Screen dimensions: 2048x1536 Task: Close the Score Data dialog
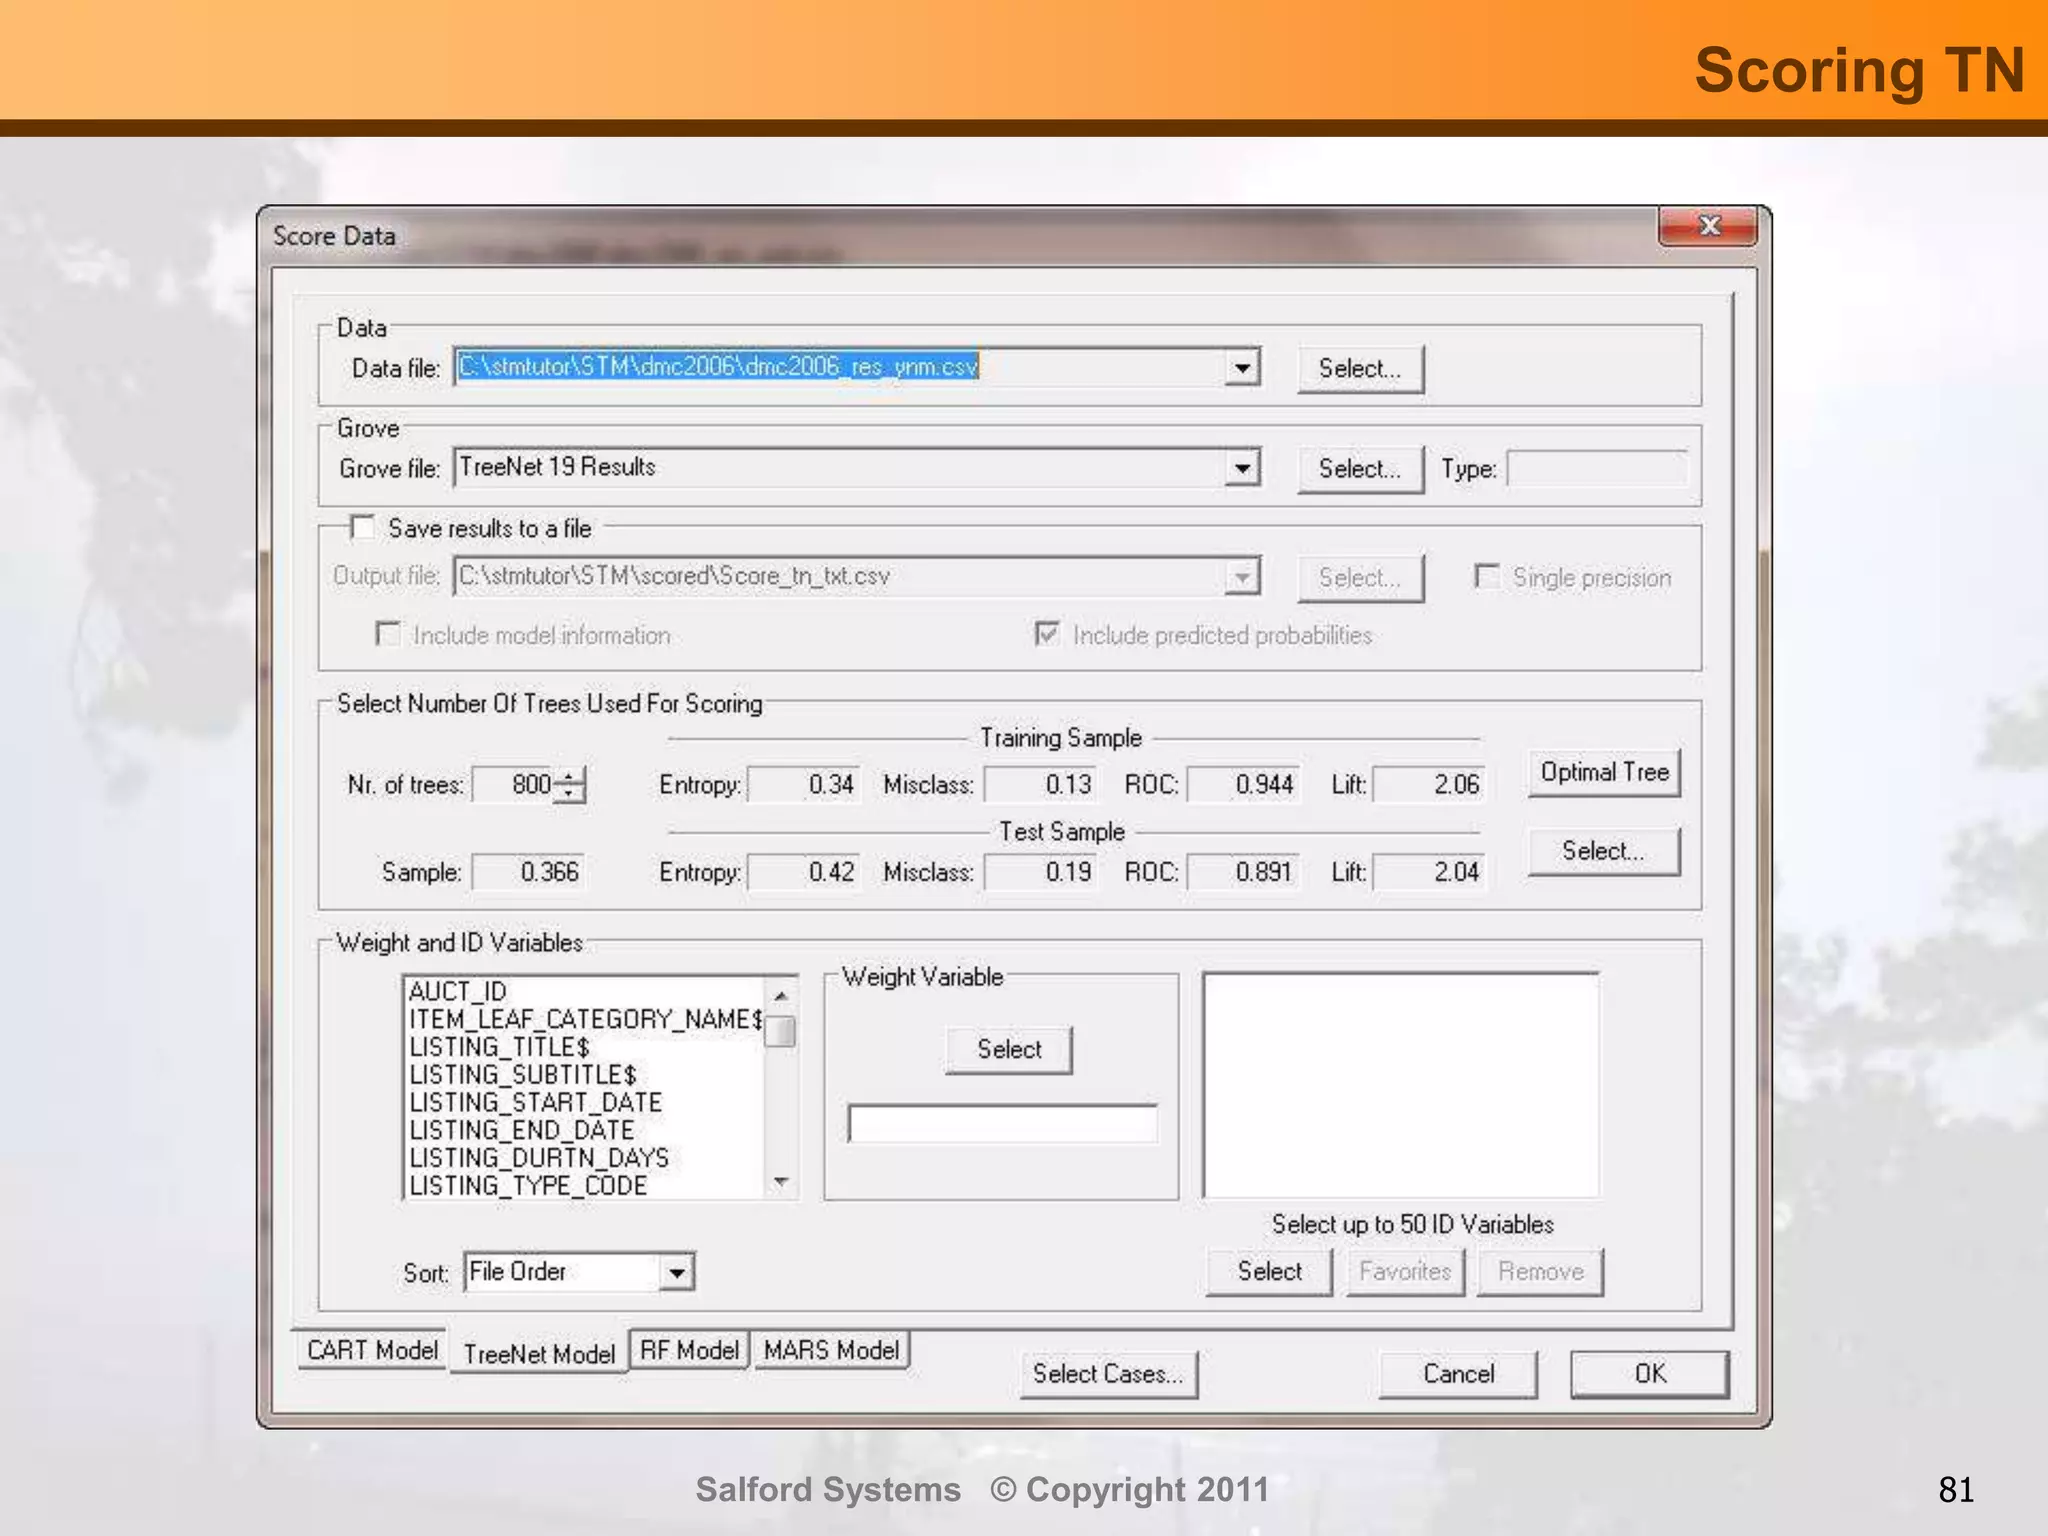(x=1708, y=227)
